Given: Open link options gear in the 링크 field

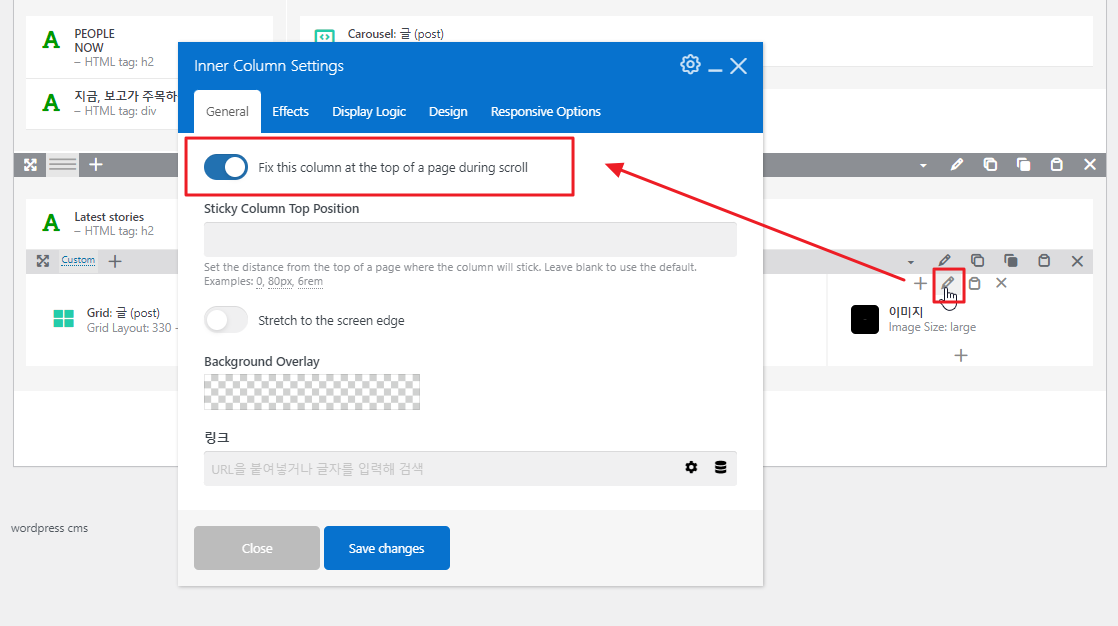Looking at the screenshot, I should (691, 467).
